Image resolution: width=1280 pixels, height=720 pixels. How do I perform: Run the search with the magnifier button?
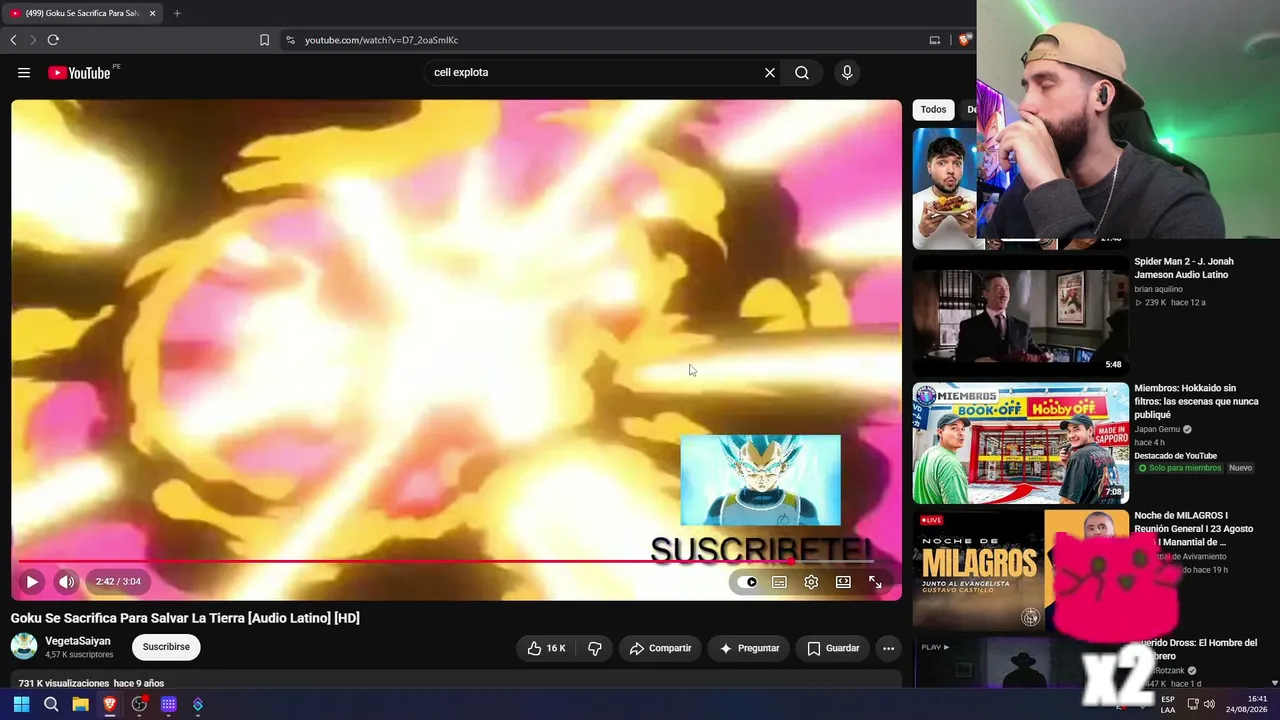coord(802,72)
